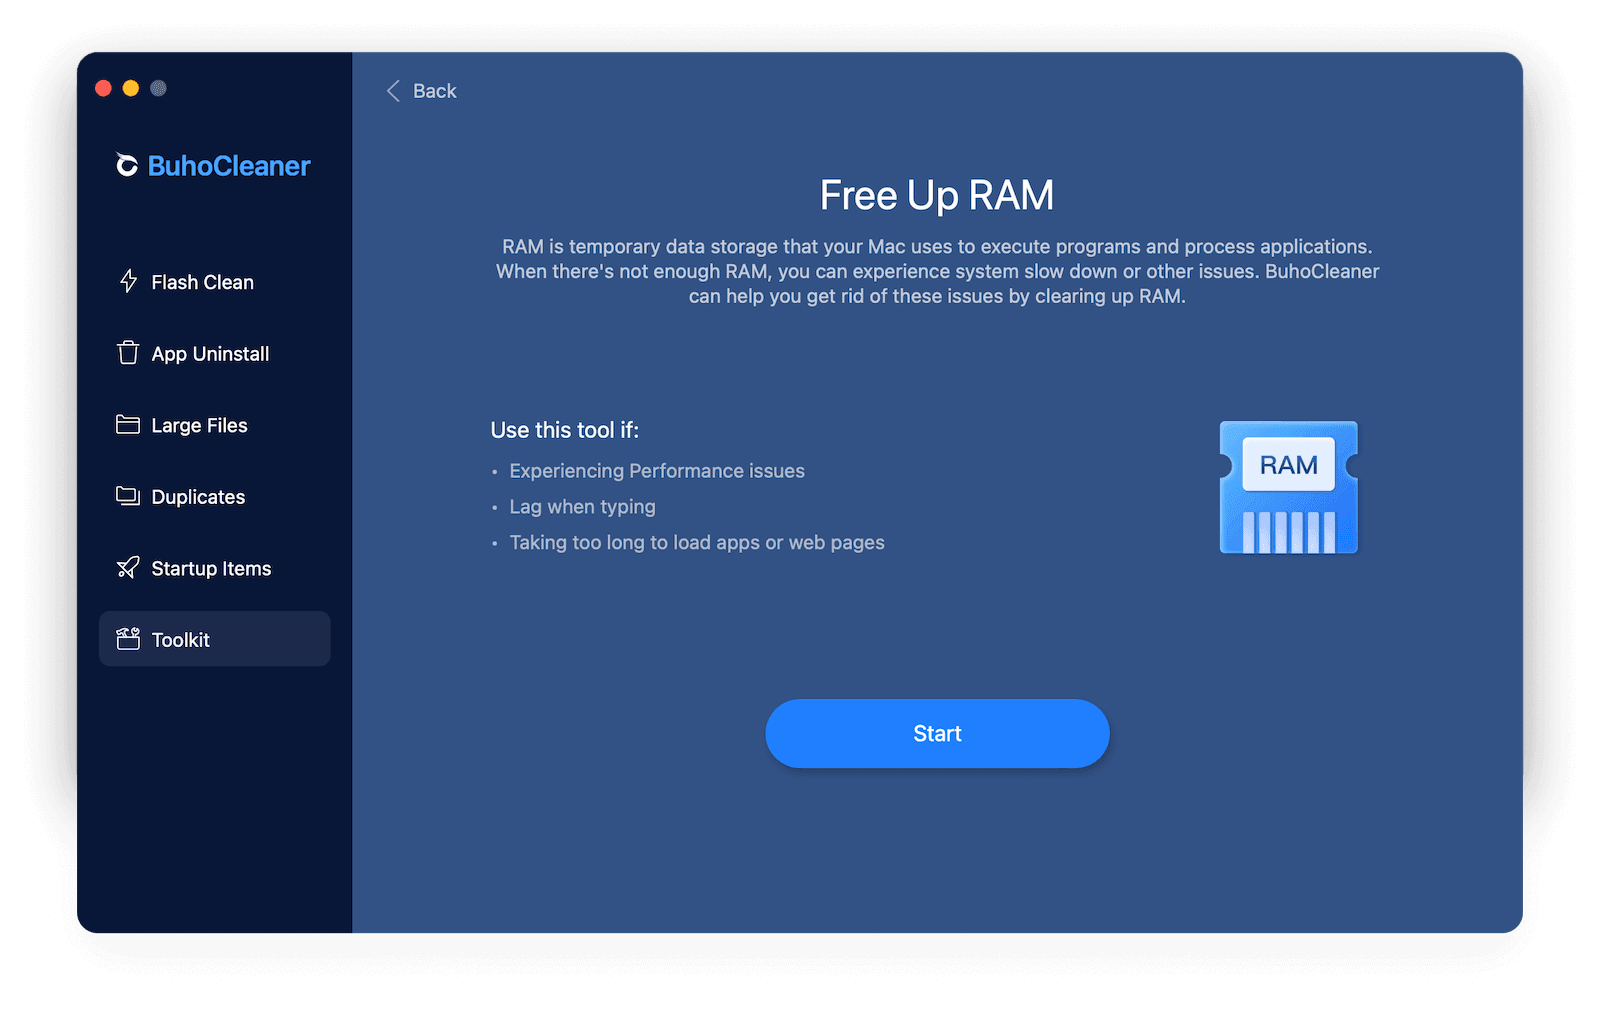This screenshot has width=1600, height=1035.
Task: Open App Uninstall from the sidebar
Action: coord(209,353)
